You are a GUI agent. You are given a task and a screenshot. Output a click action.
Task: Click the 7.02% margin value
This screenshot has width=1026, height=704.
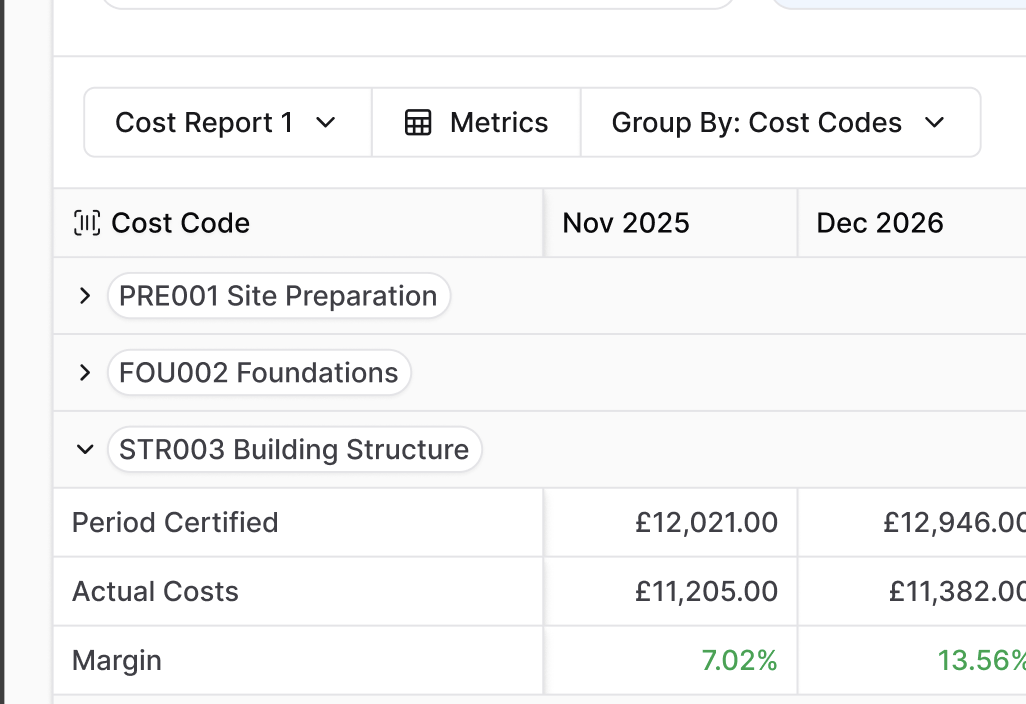point(739,661)
